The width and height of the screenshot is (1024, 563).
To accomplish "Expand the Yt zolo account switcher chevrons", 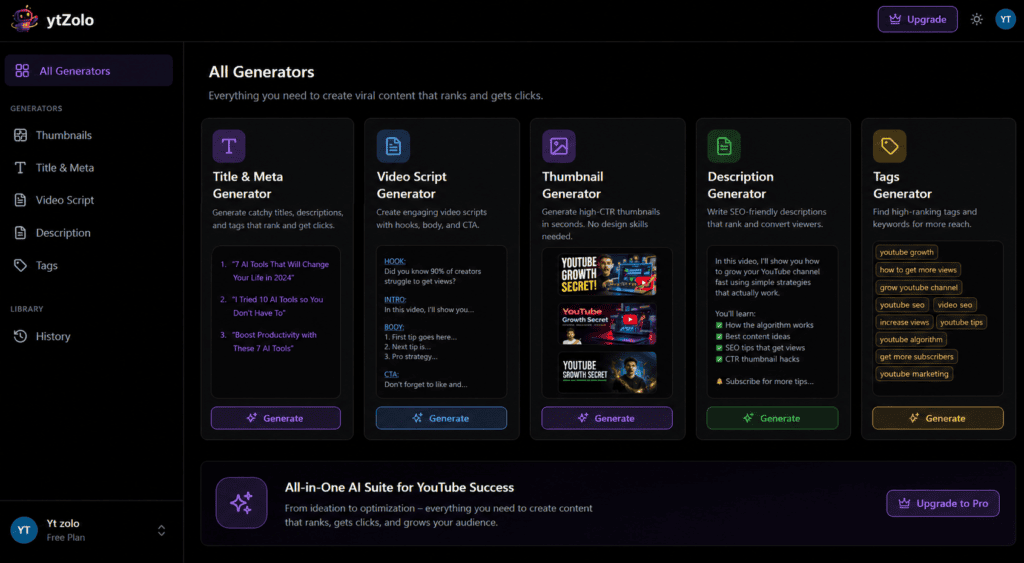I will point(161,530).
